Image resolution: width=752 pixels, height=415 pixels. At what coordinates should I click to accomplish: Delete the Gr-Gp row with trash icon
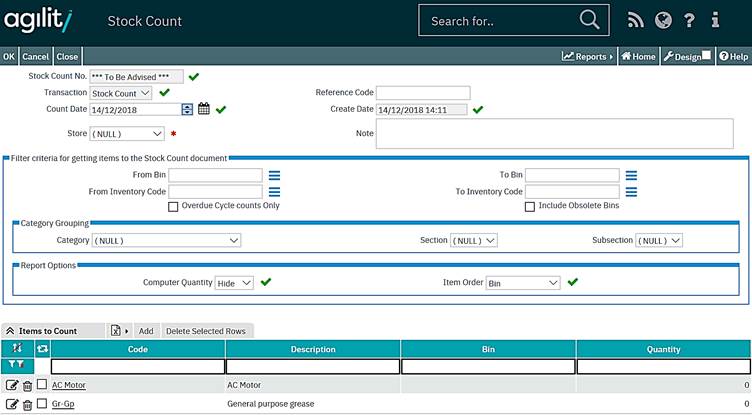(27, 404)
